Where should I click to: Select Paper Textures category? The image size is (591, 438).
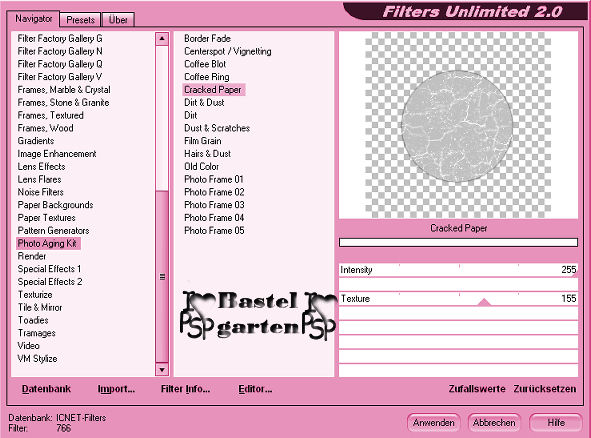tap(46, 218)
